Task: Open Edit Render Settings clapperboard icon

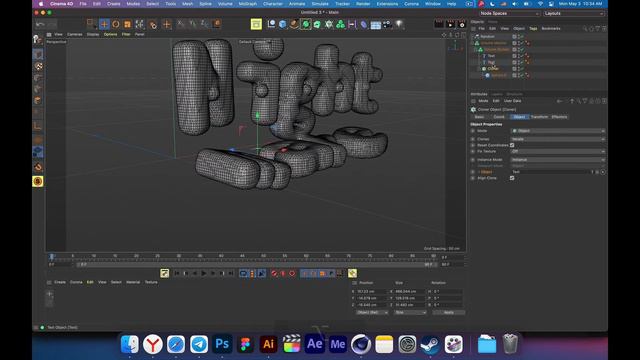Action: click(462, 24)
